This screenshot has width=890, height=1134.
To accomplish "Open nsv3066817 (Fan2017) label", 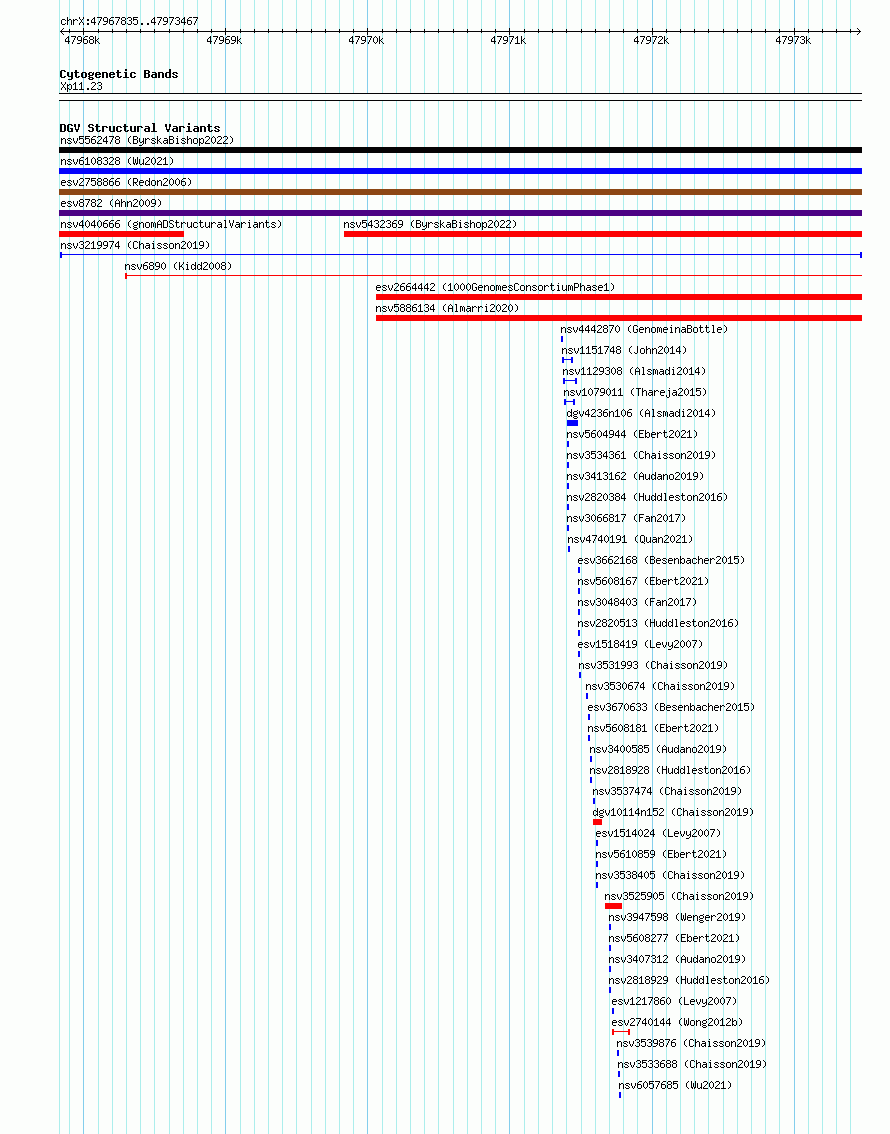I will click(x=626, y=518).
